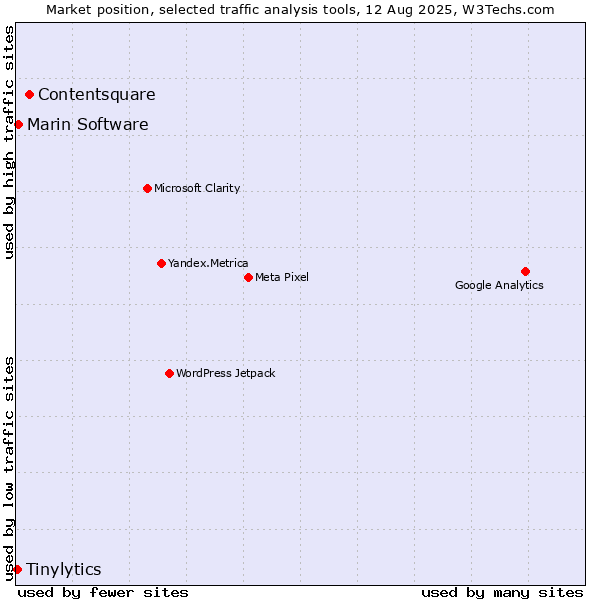The width and height of the screenshot is (600, 600).
Task: Click the Tinylytics red data point
Action: (x=17, y=569)
